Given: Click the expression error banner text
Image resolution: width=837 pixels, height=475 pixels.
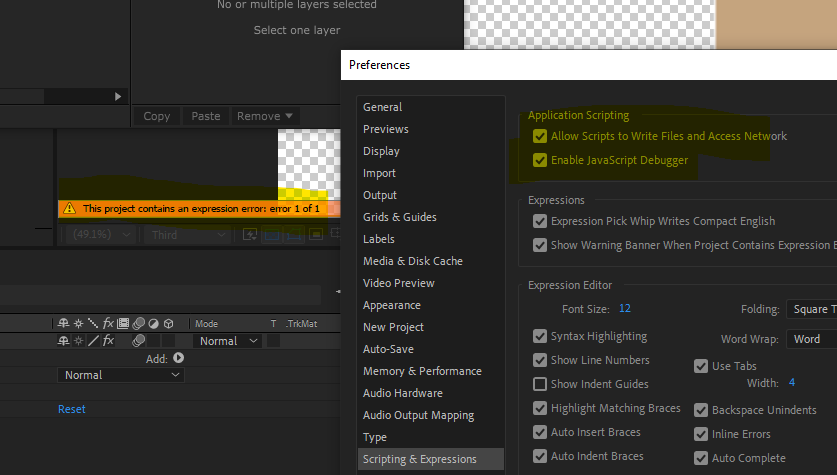Looking at the screenshot, I should (201, 208).
